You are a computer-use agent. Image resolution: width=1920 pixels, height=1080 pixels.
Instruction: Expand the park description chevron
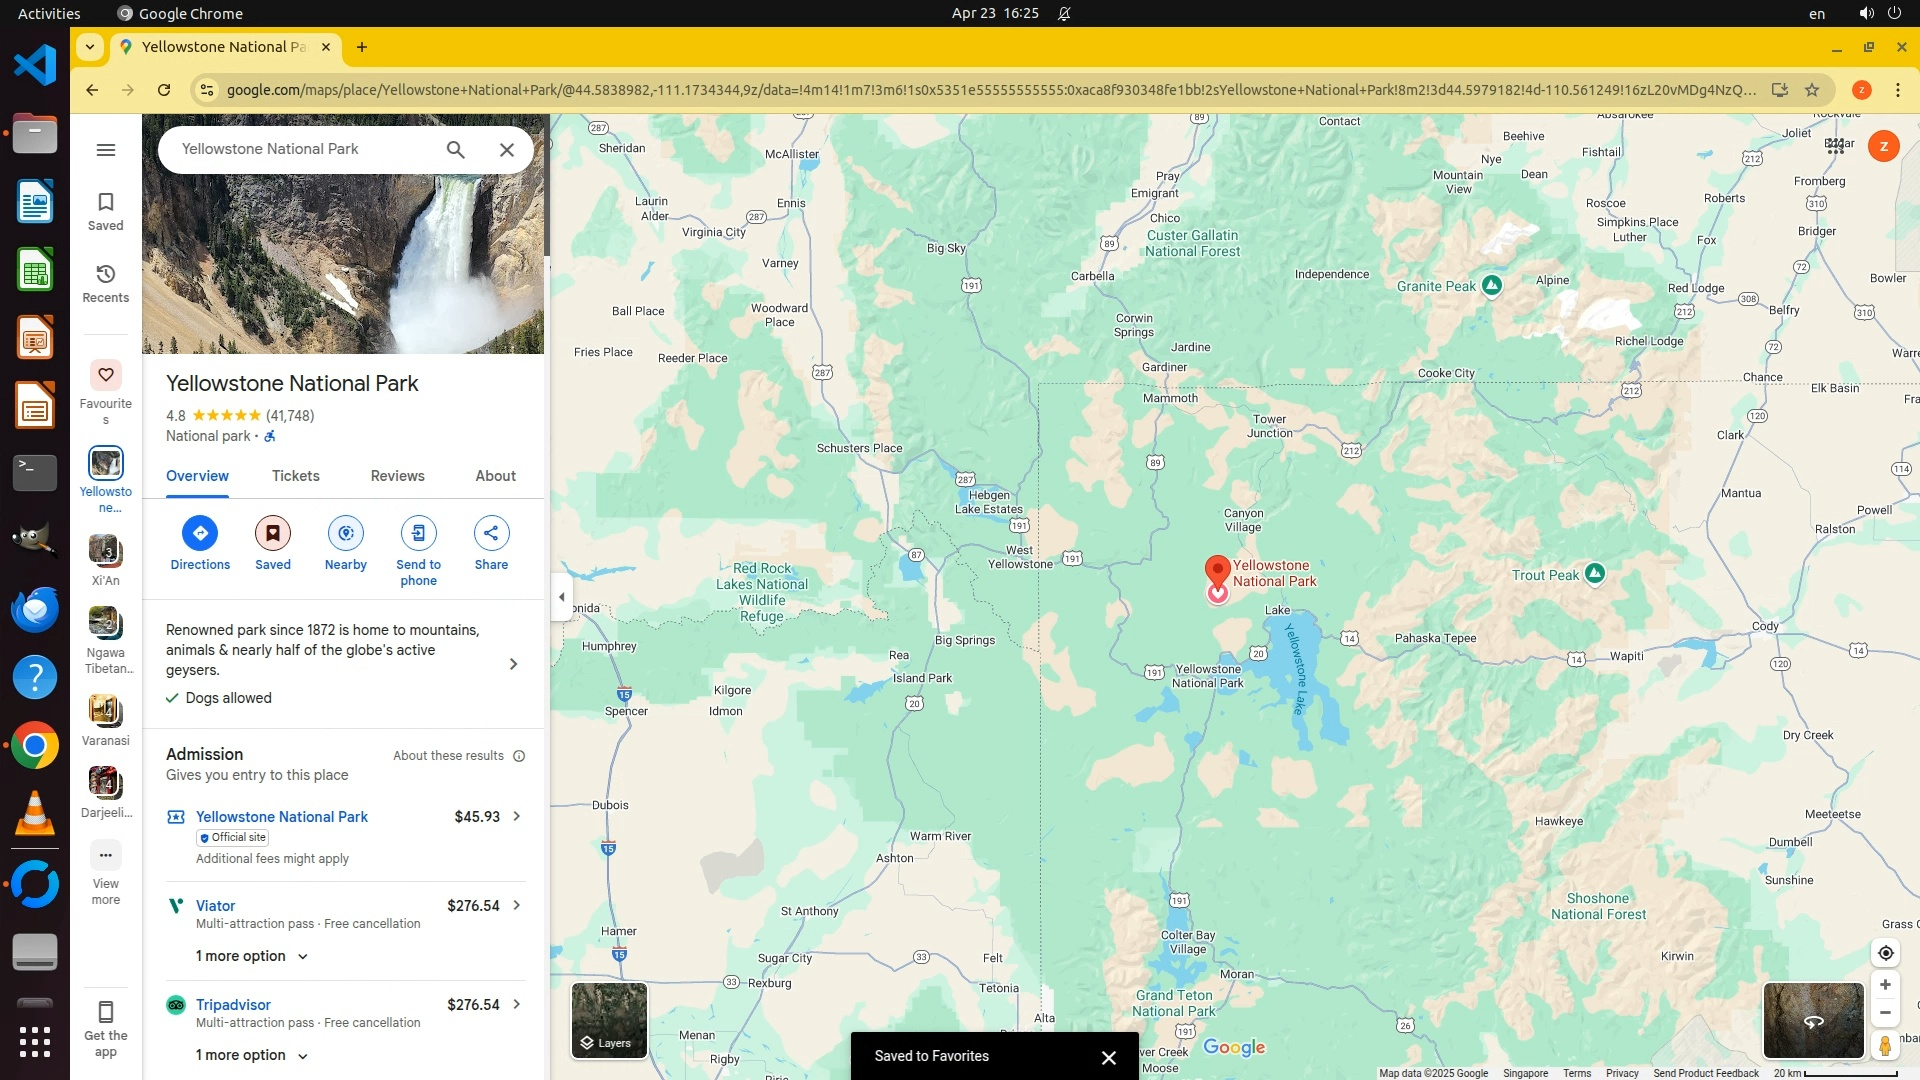[513, 664]
